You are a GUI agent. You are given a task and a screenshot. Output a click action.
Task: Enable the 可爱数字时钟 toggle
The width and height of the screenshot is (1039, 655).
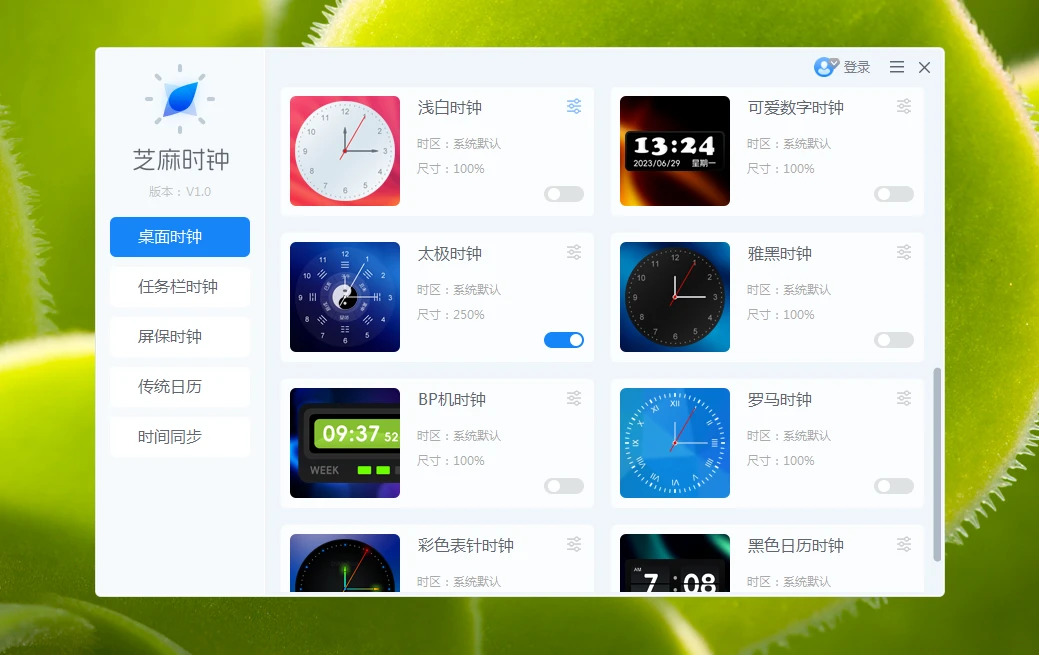pyautogui.click(x=894, y=194)
